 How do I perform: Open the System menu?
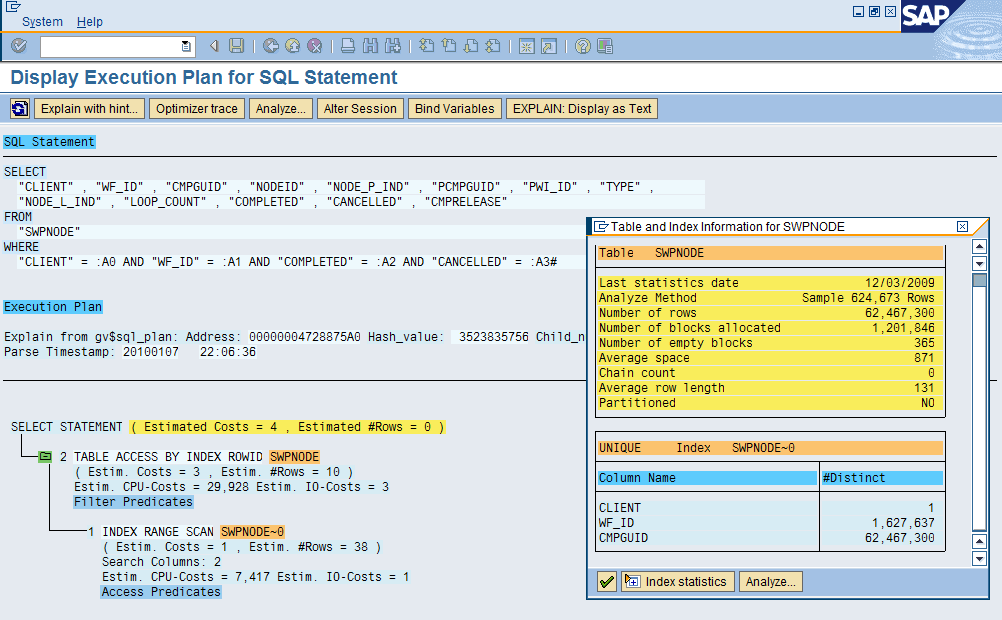pos(42,21)
